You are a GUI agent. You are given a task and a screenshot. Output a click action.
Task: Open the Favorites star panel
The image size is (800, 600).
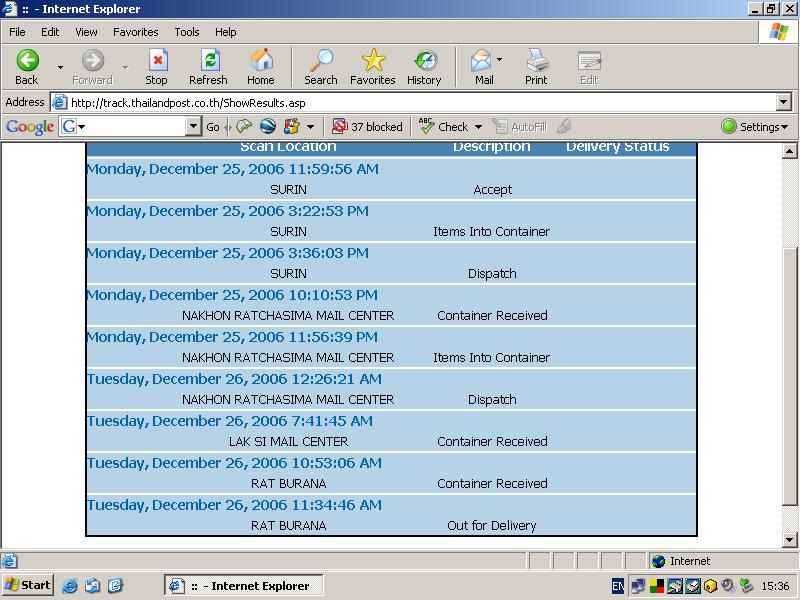tap(372, 66)
